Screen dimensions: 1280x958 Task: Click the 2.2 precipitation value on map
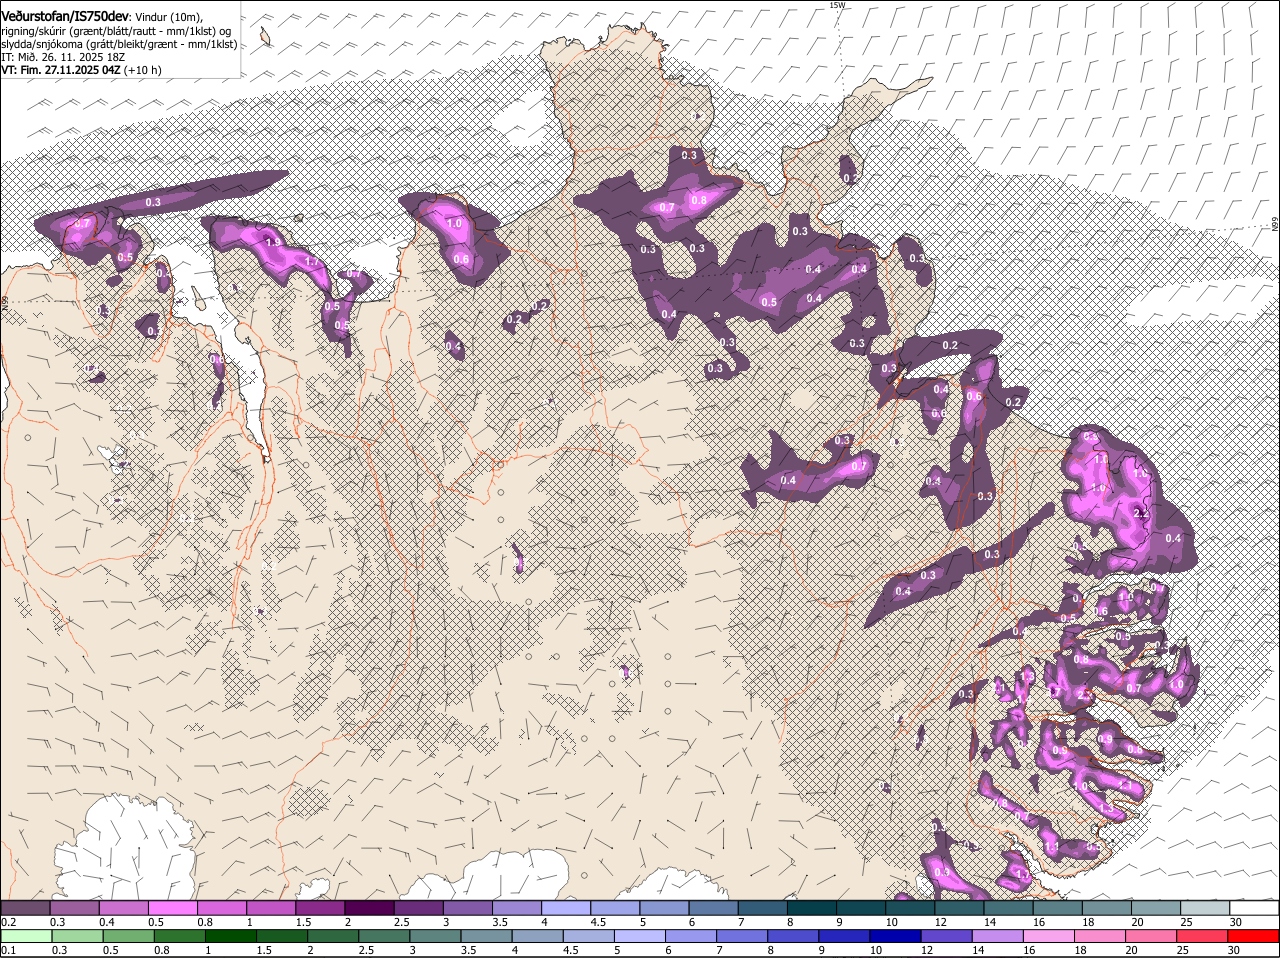coord(1143,511)
